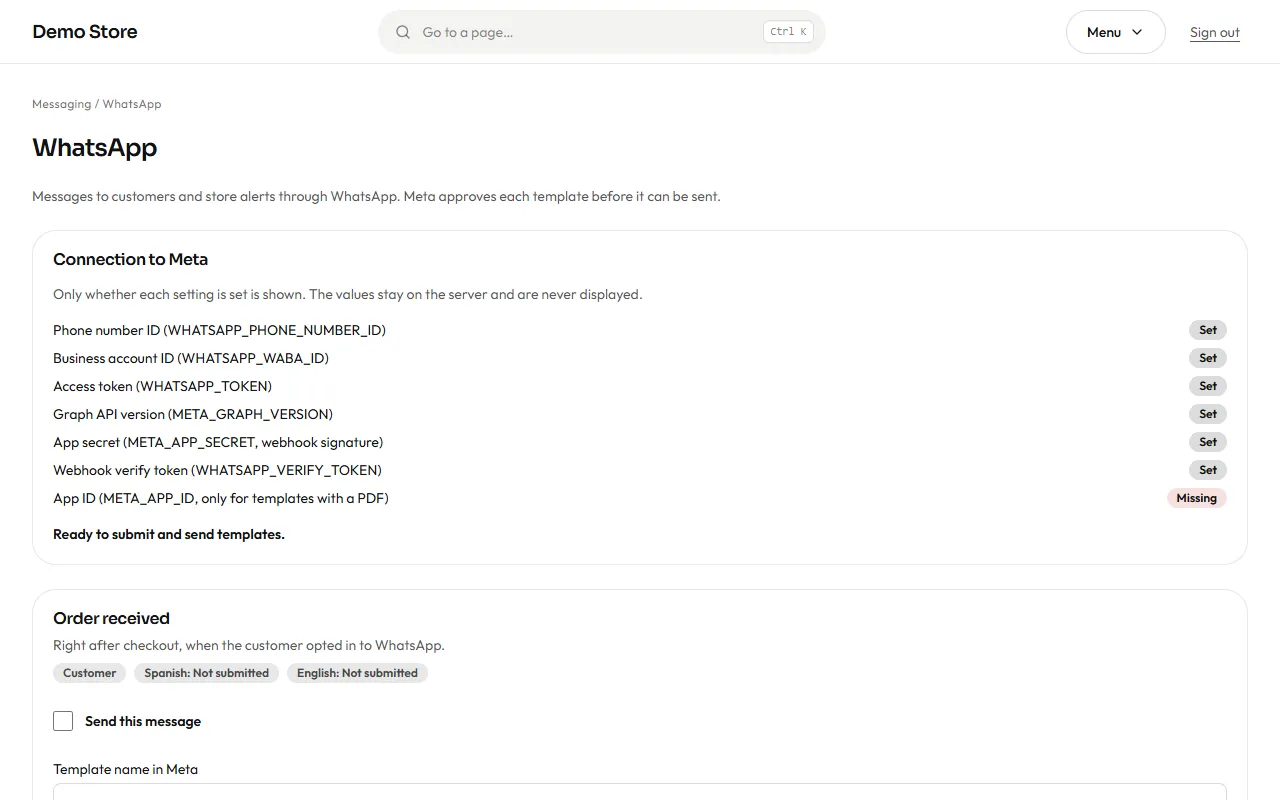This screenshot has width=1280, height=800.
Task: Click the Sign out link
Action: click(x=1214, y=32)
